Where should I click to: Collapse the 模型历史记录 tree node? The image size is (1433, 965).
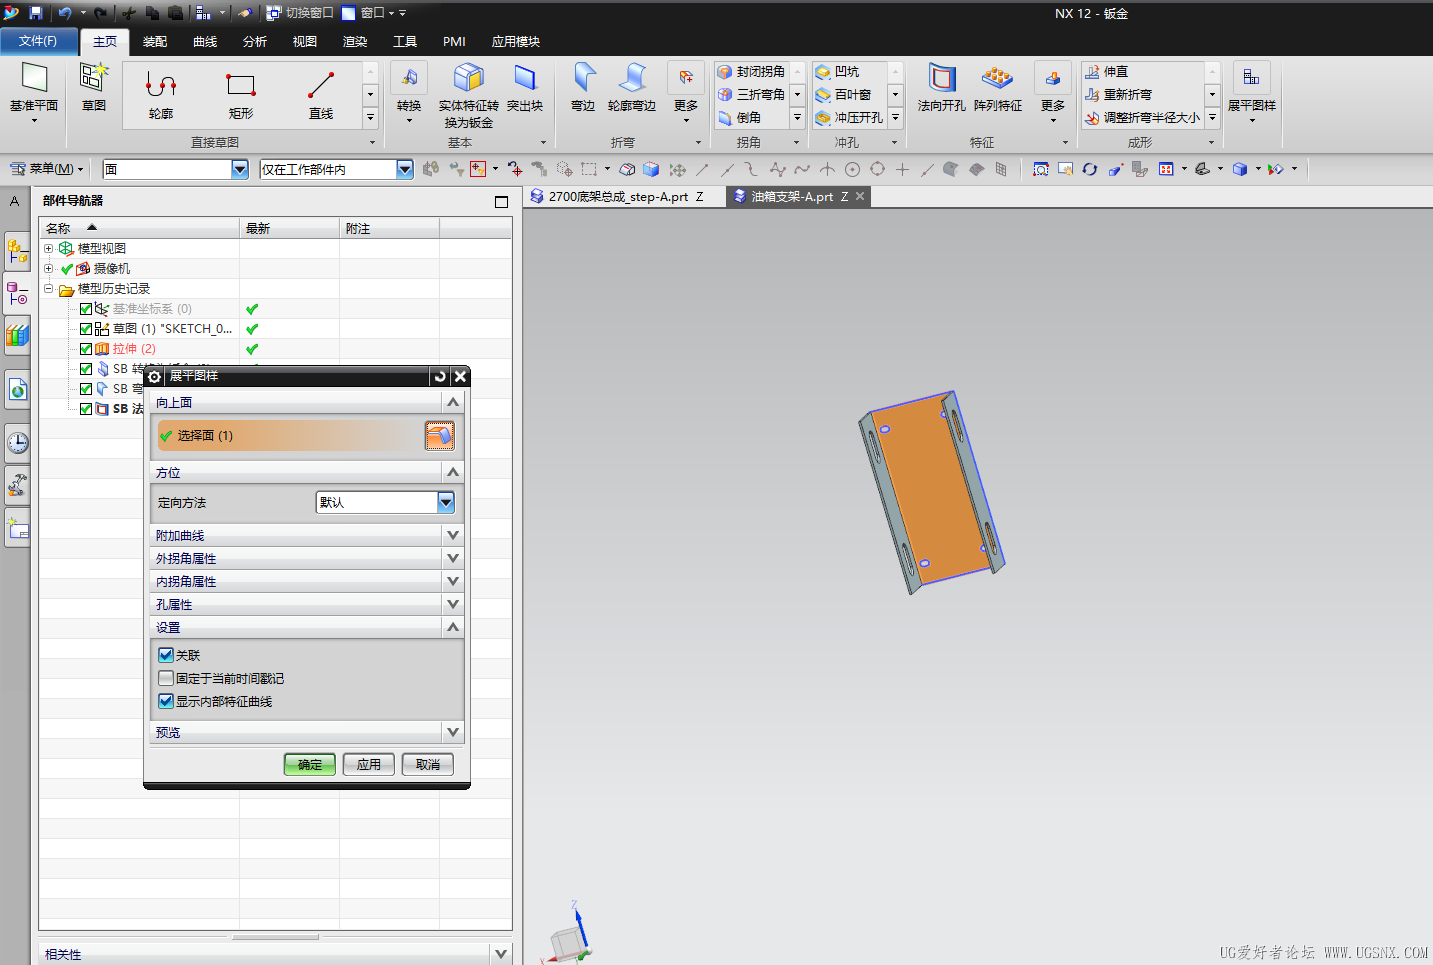[48, 288]
